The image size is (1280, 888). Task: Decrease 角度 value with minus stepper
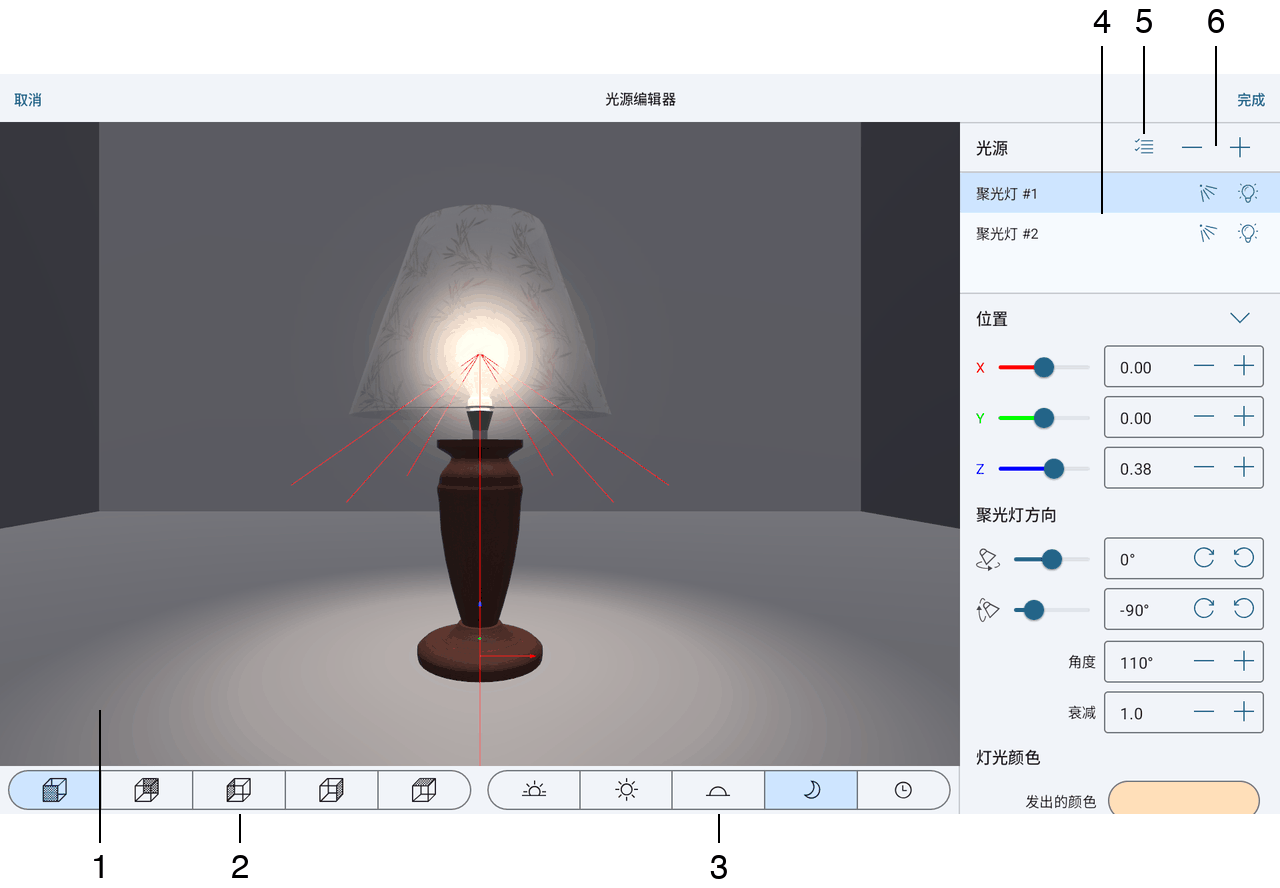tap(1204, 661)
